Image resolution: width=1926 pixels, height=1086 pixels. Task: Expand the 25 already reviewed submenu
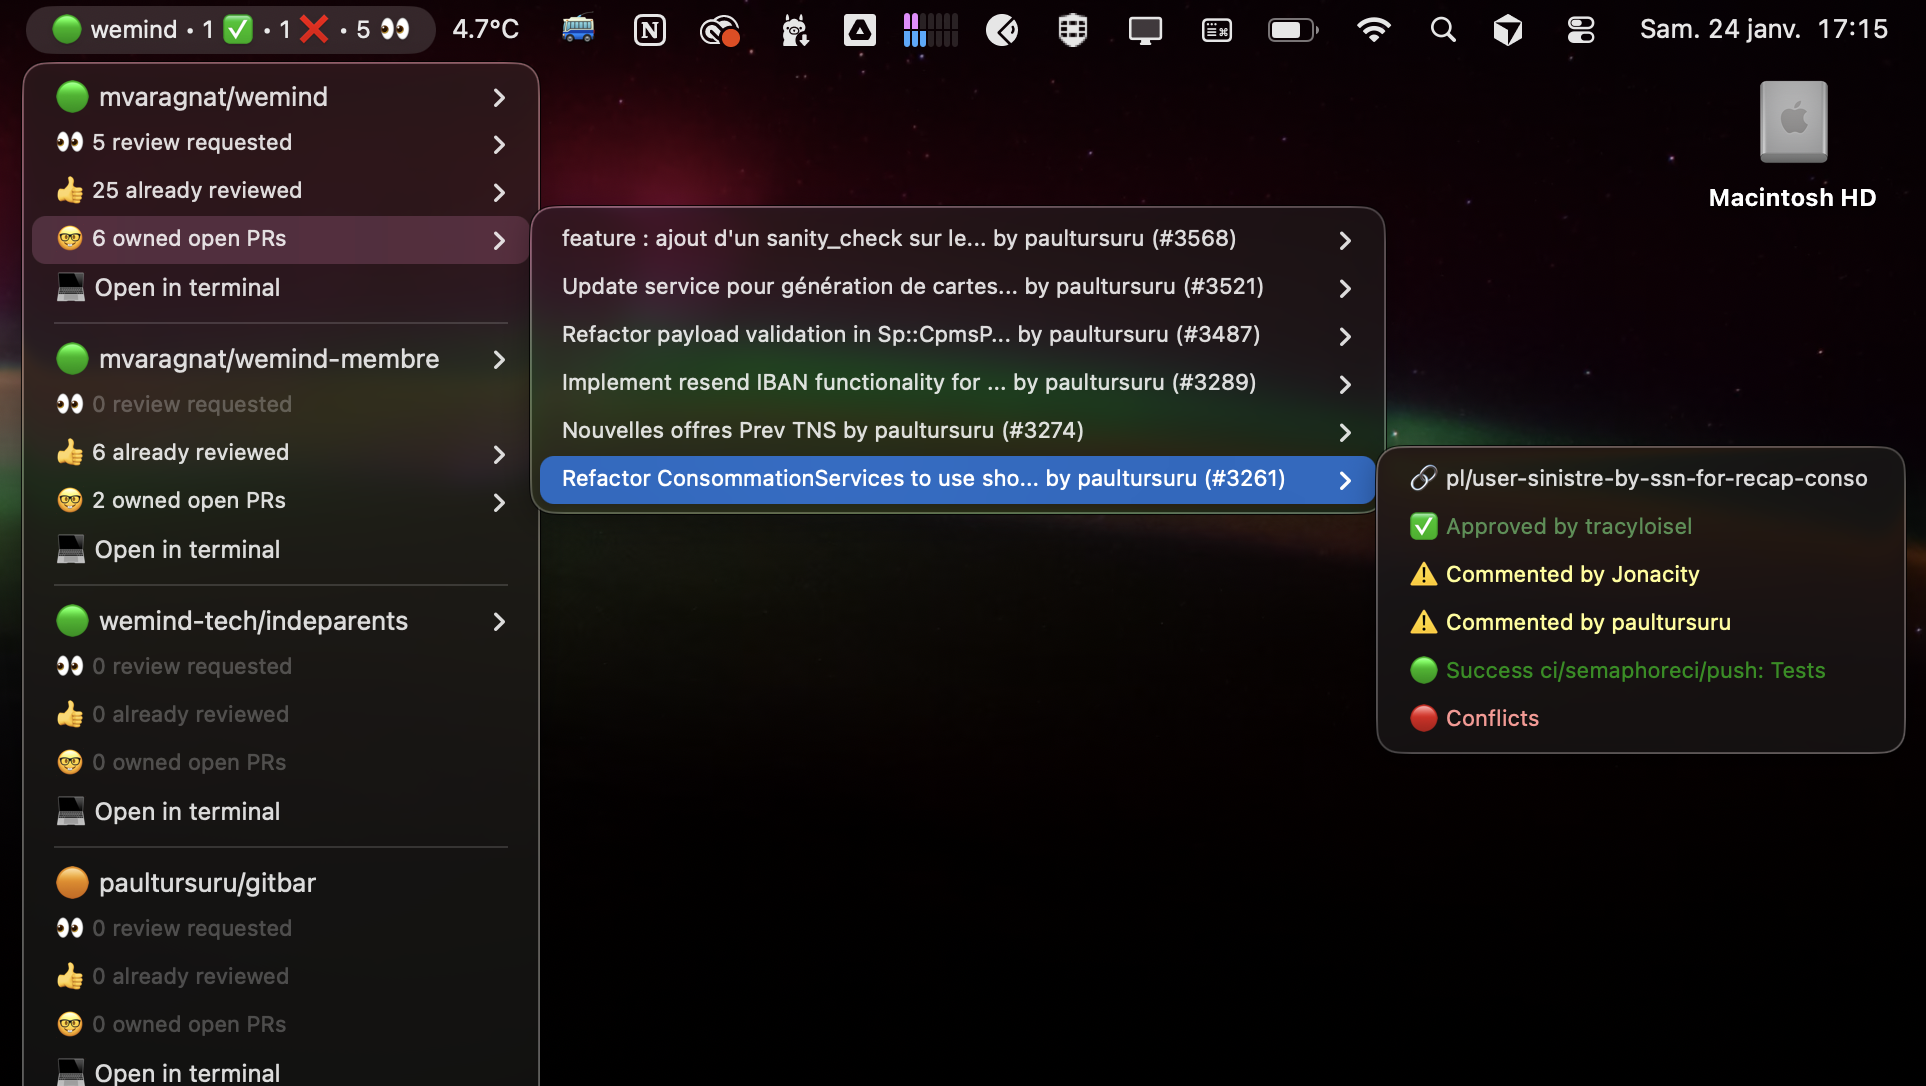(498, 192)
